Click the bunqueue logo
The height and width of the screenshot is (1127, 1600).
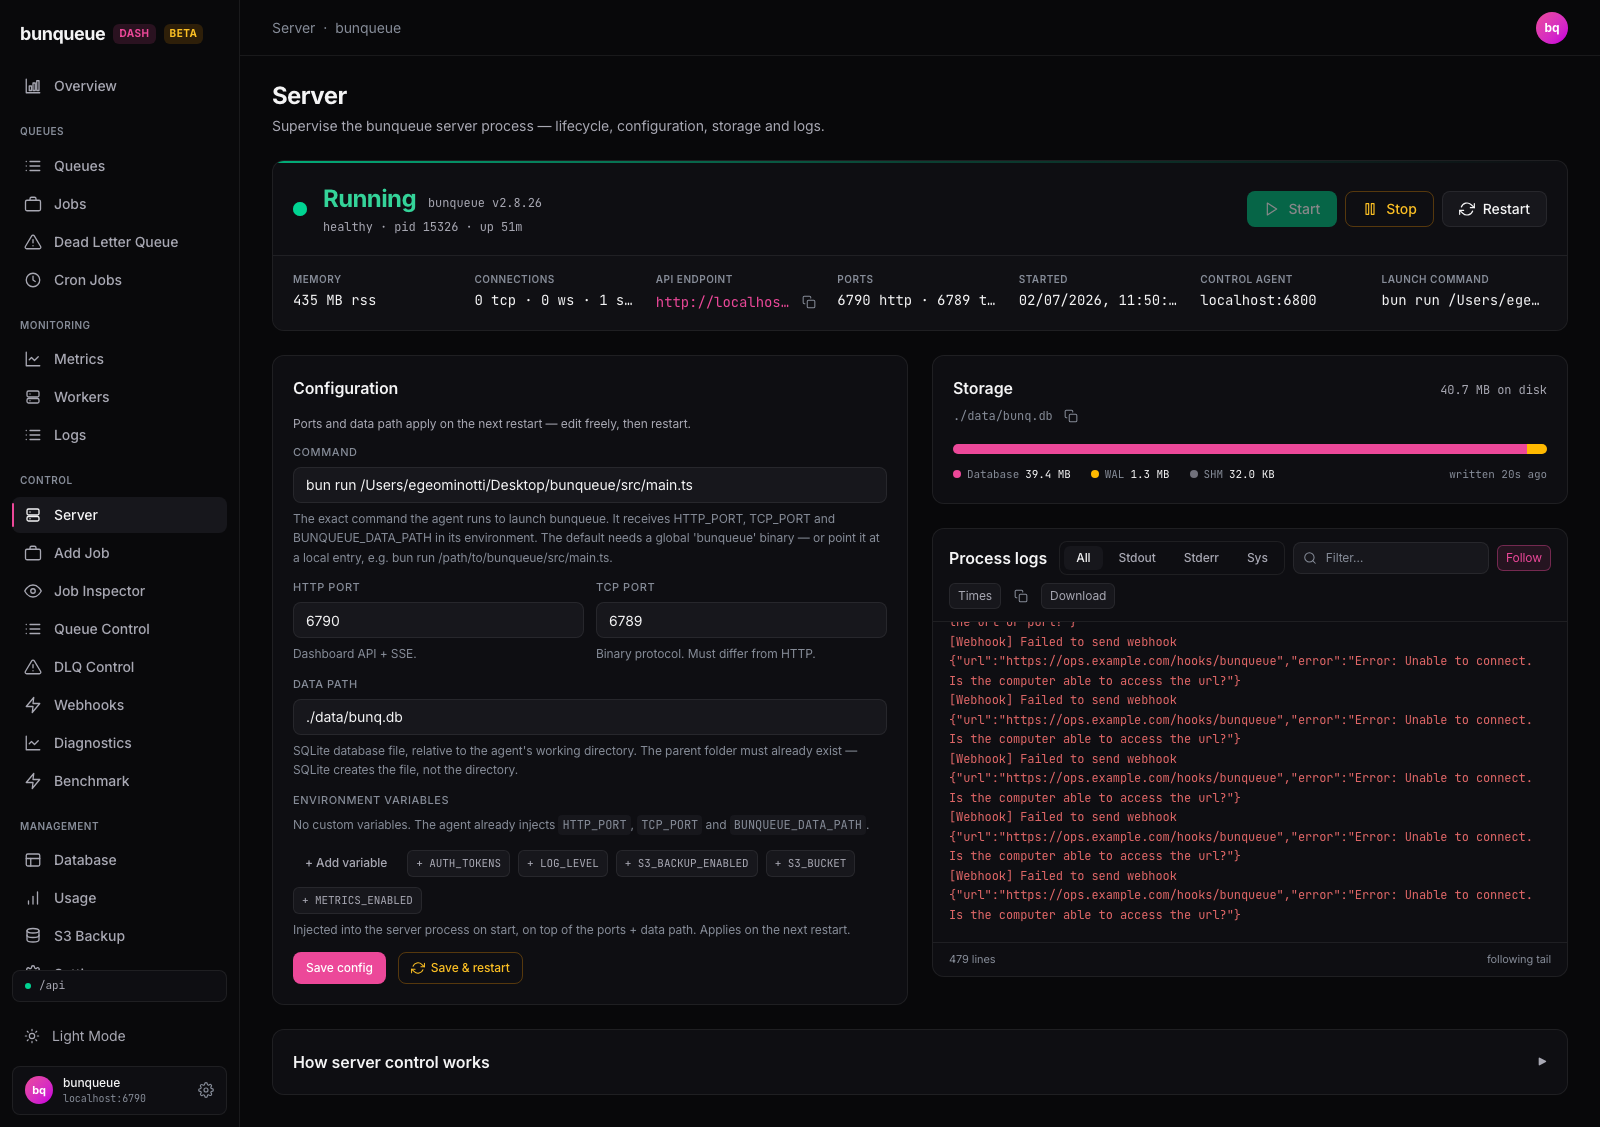pyautogui.click(x=62, y=33)
